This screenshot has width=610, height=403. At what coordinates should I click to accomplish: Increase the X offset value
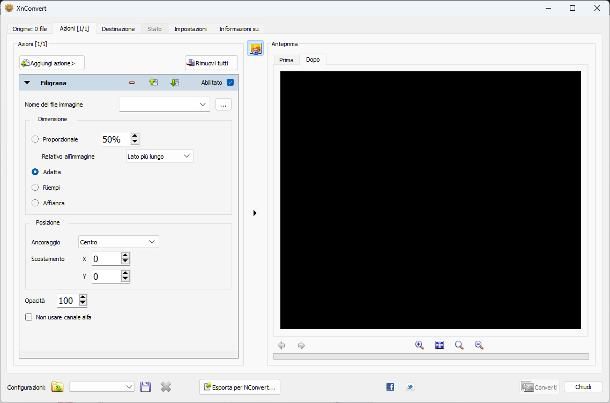click(125, 256)
